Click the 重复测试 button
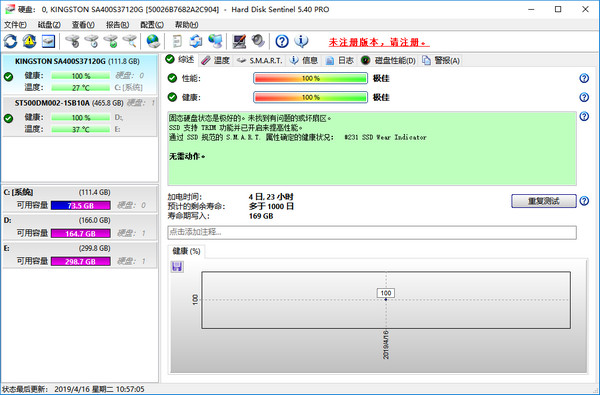 point(544,201)
